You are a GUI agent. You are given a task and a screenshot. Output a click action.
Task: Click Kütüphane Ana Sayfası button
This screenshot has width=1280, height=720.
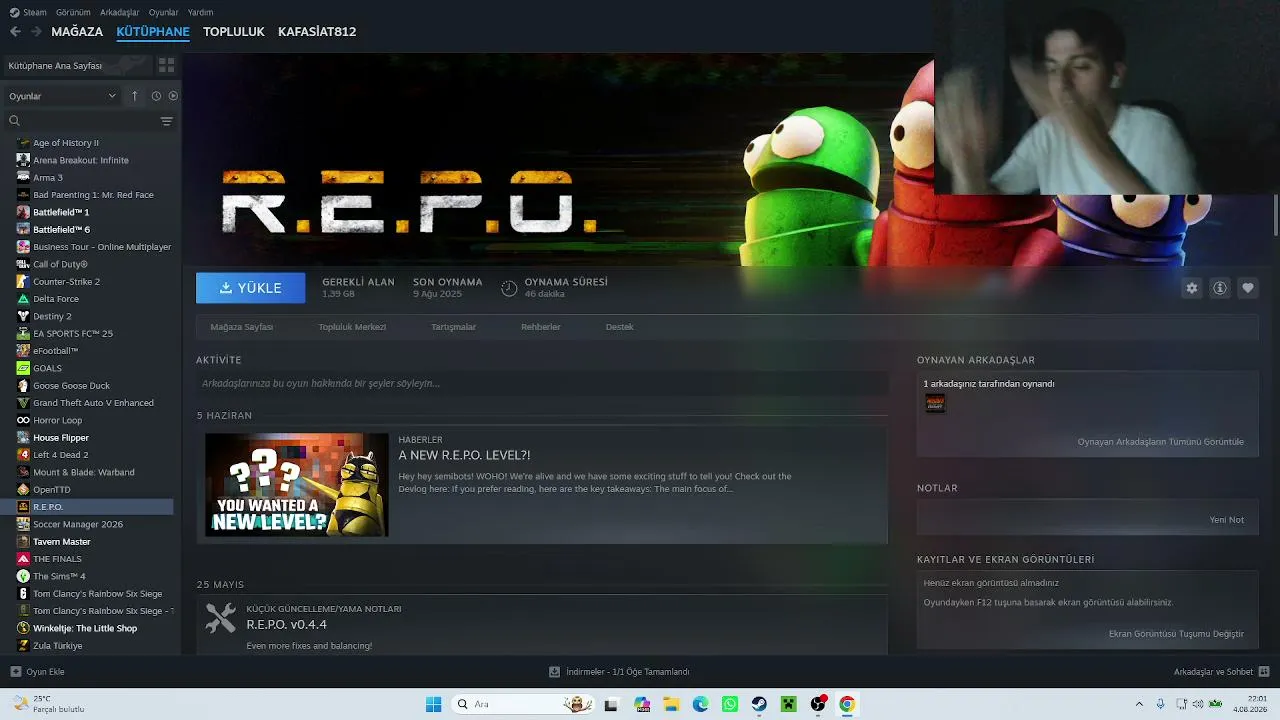coord(78,65)
